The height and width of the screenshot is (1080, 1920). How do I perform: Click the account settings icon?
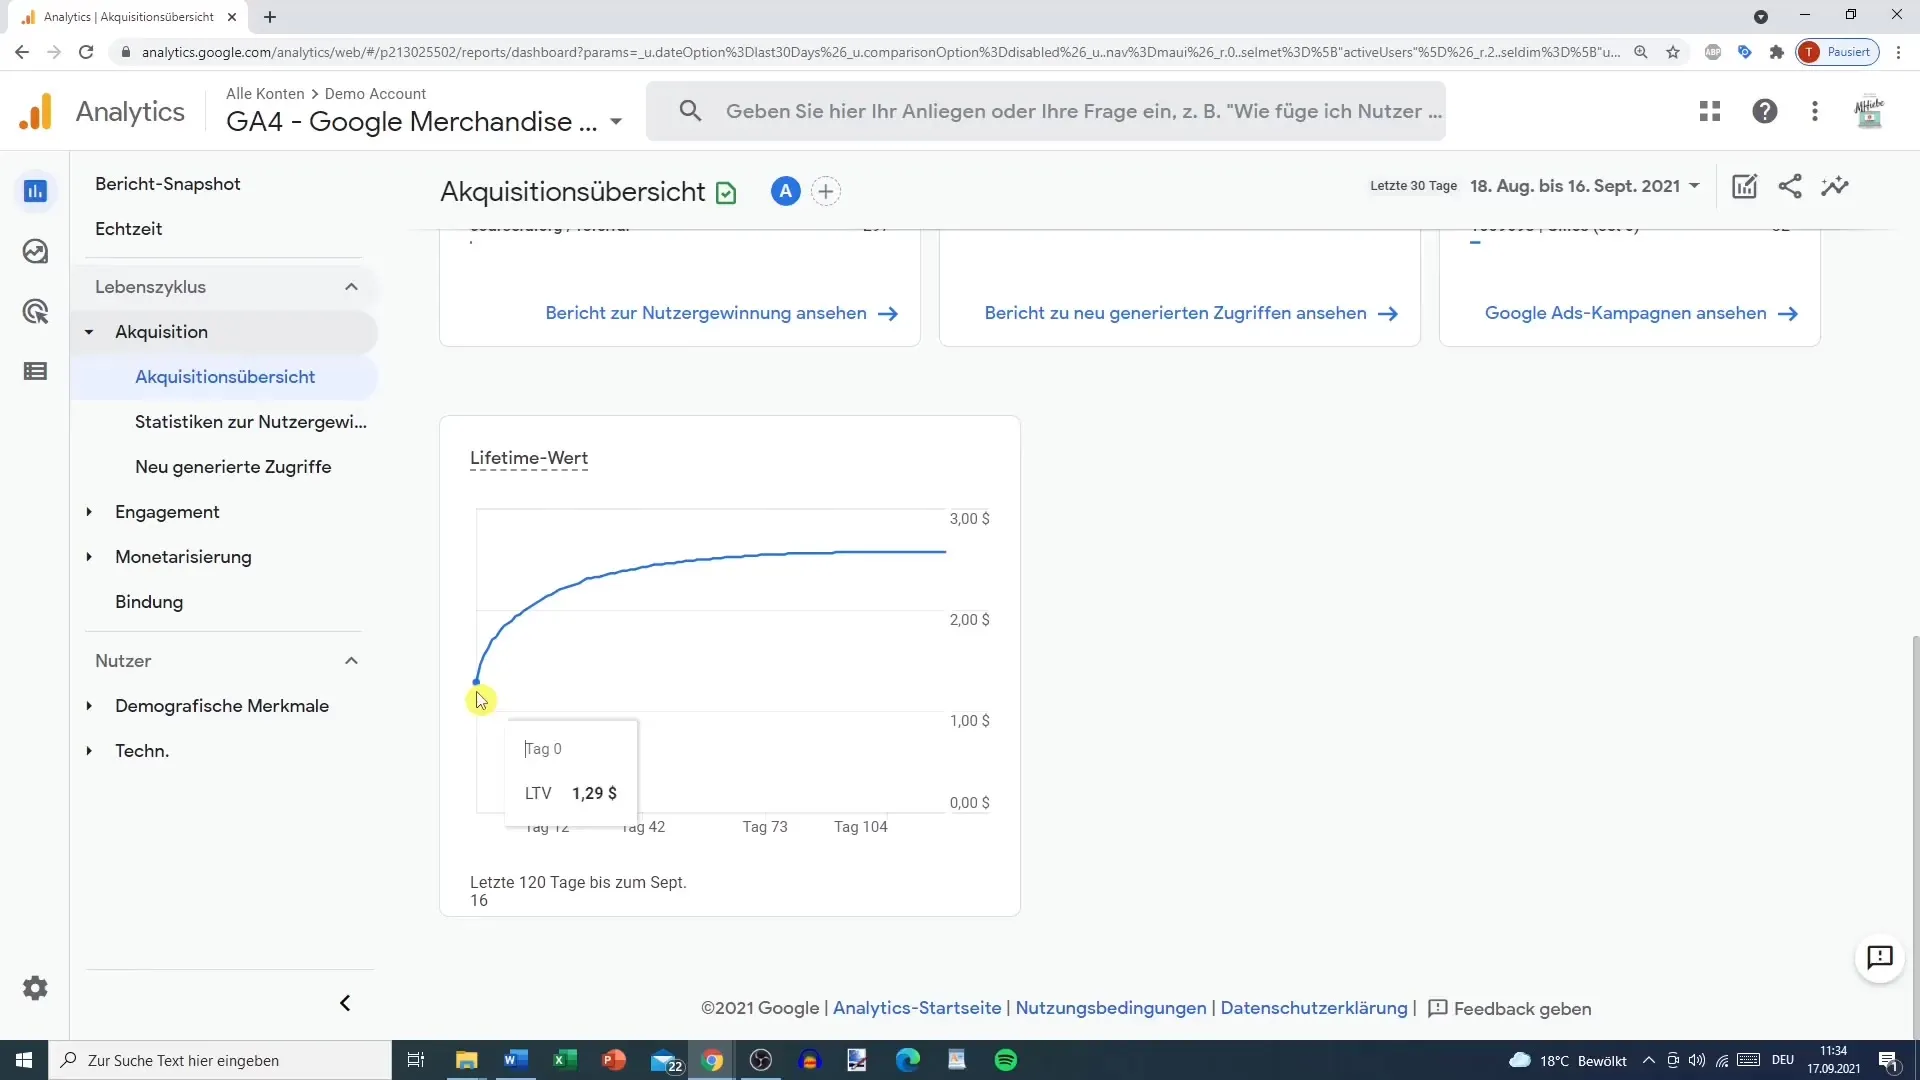(x=36, y=988)
